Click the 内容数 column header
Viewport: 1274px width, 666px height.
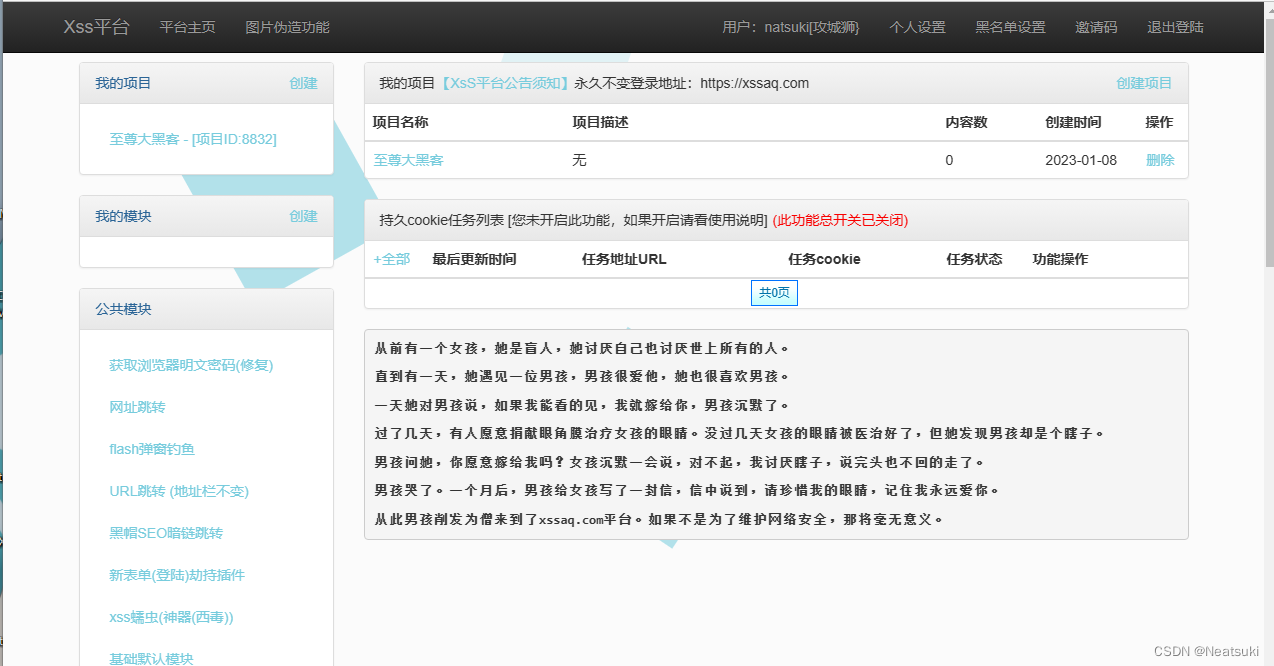(966, 122)
